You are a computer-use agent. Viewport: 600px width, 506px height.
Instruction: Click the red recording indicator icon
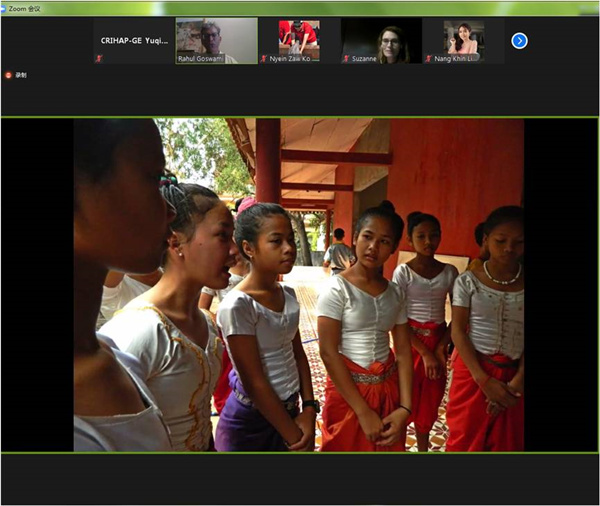click(8, 75)
